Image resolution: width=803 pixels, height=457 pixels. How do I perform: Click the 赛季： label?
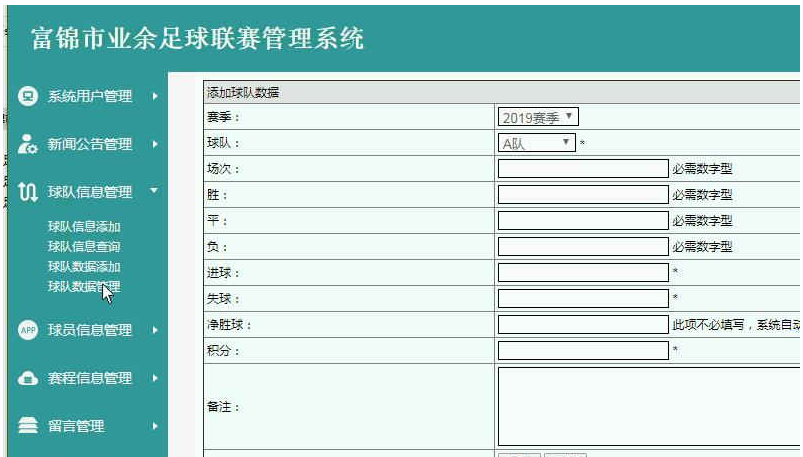223,117
